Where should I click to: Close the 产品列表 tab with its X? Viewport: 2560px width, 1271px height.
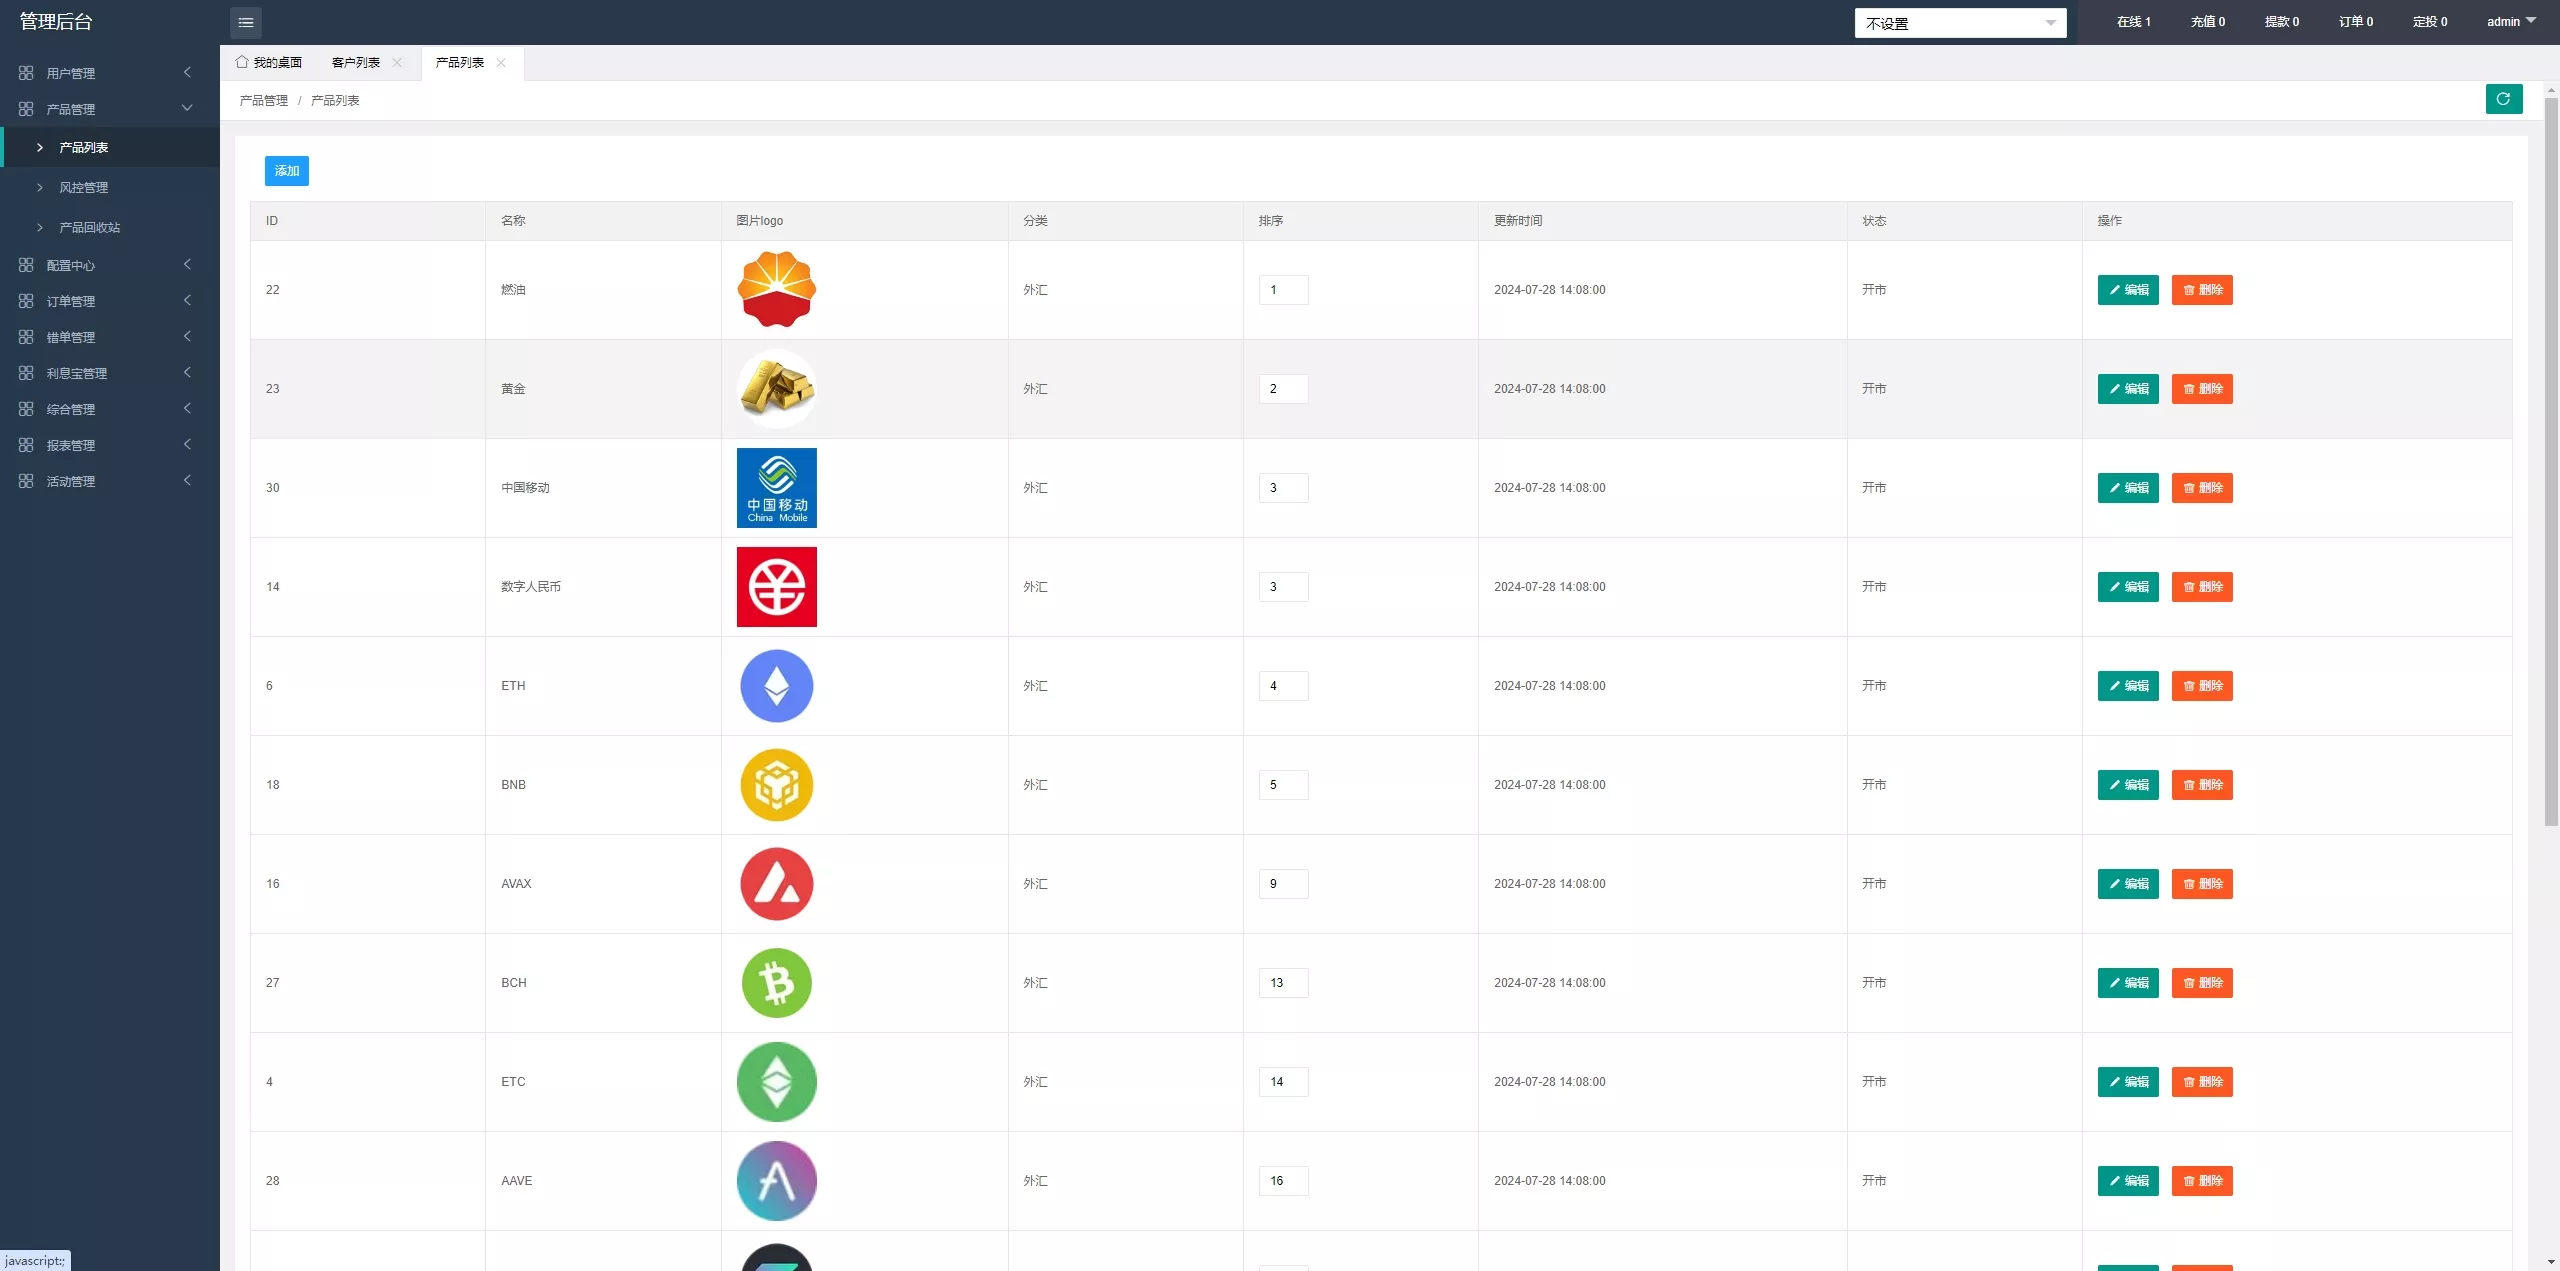click(501, 63)
